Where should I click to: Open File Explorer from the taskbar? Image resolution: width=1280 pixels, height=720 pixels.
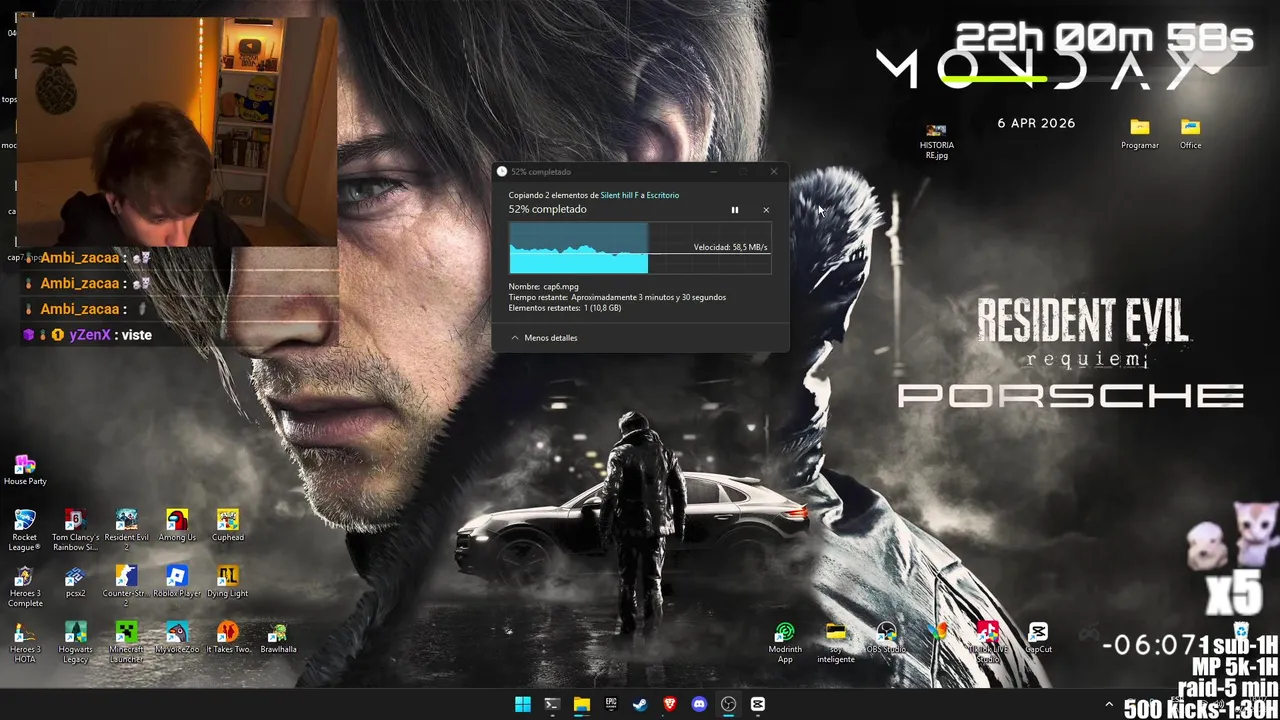coord(581,704)
